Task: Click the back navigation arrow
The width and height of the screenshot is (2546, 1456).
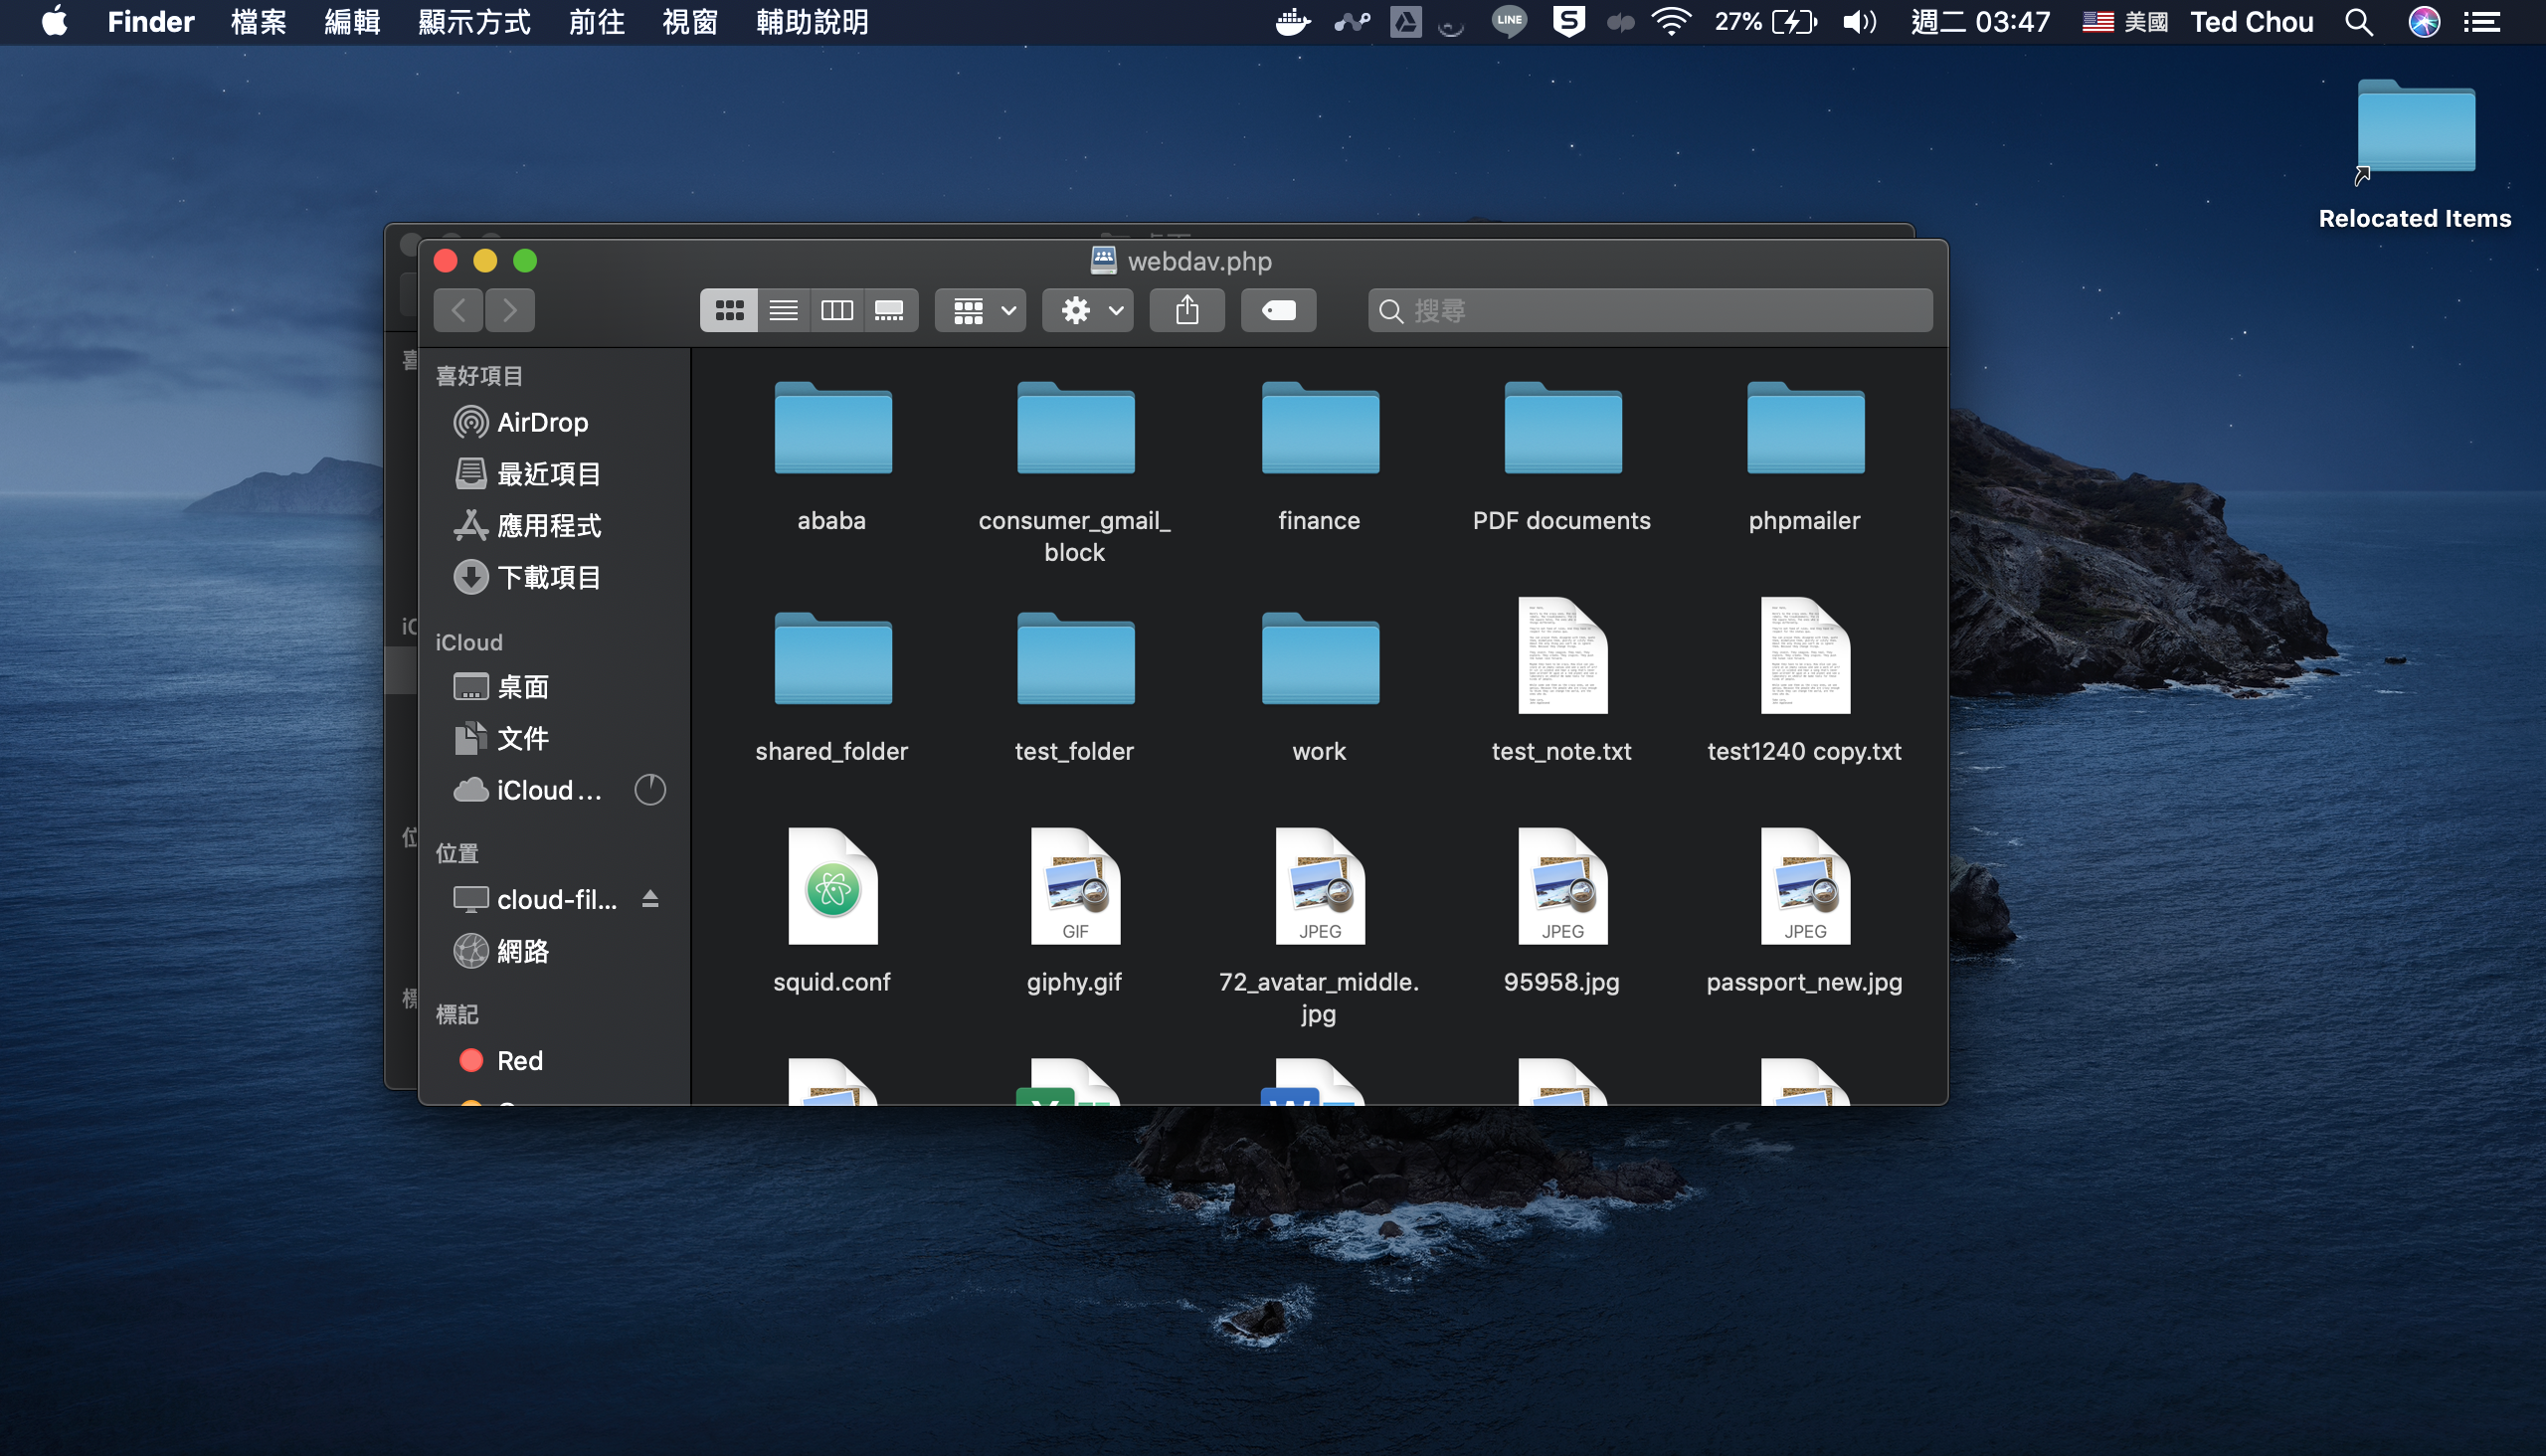Action: coord(459,311)
